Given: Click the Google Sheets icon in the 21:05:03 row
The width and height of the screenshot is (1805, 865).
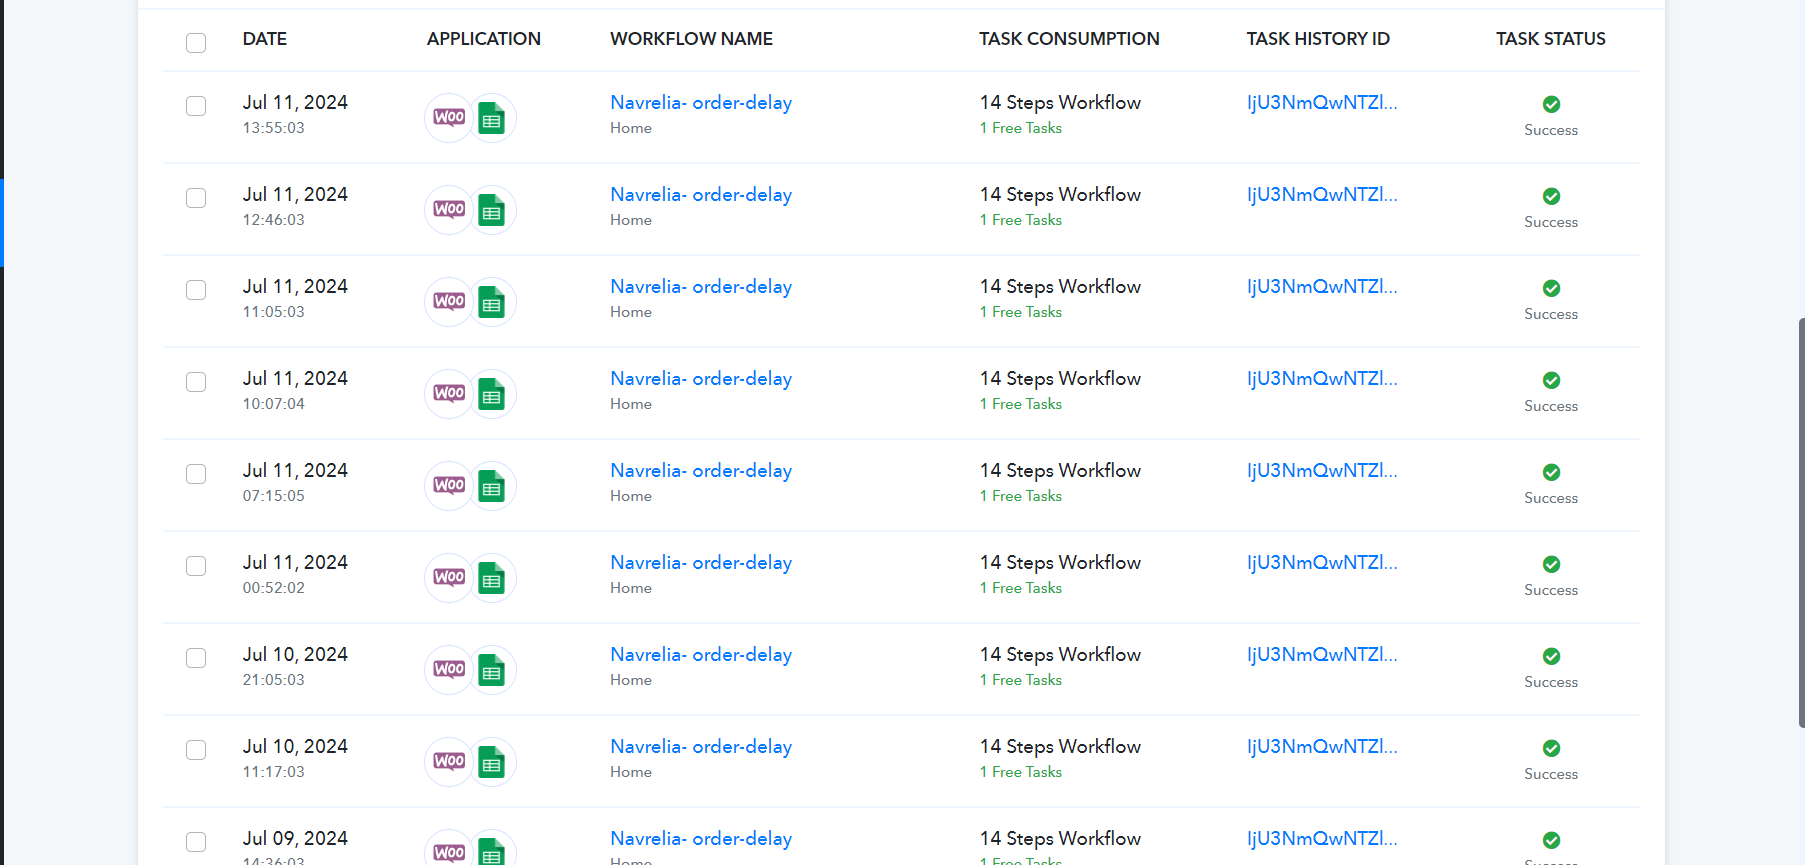Looking at the screenshot, I should pos(492,670).
